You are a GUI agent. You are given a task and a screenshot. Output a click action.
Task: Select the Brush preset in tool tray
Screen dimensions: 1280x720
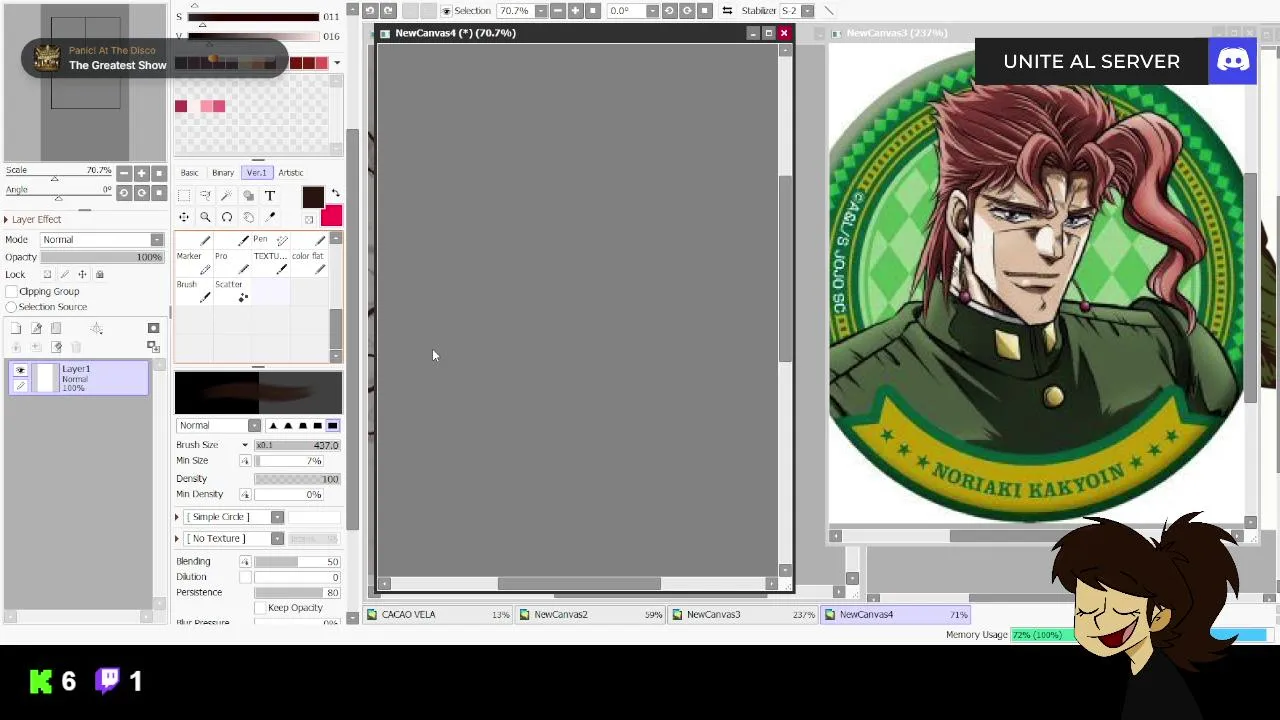[x=194, y=291]
